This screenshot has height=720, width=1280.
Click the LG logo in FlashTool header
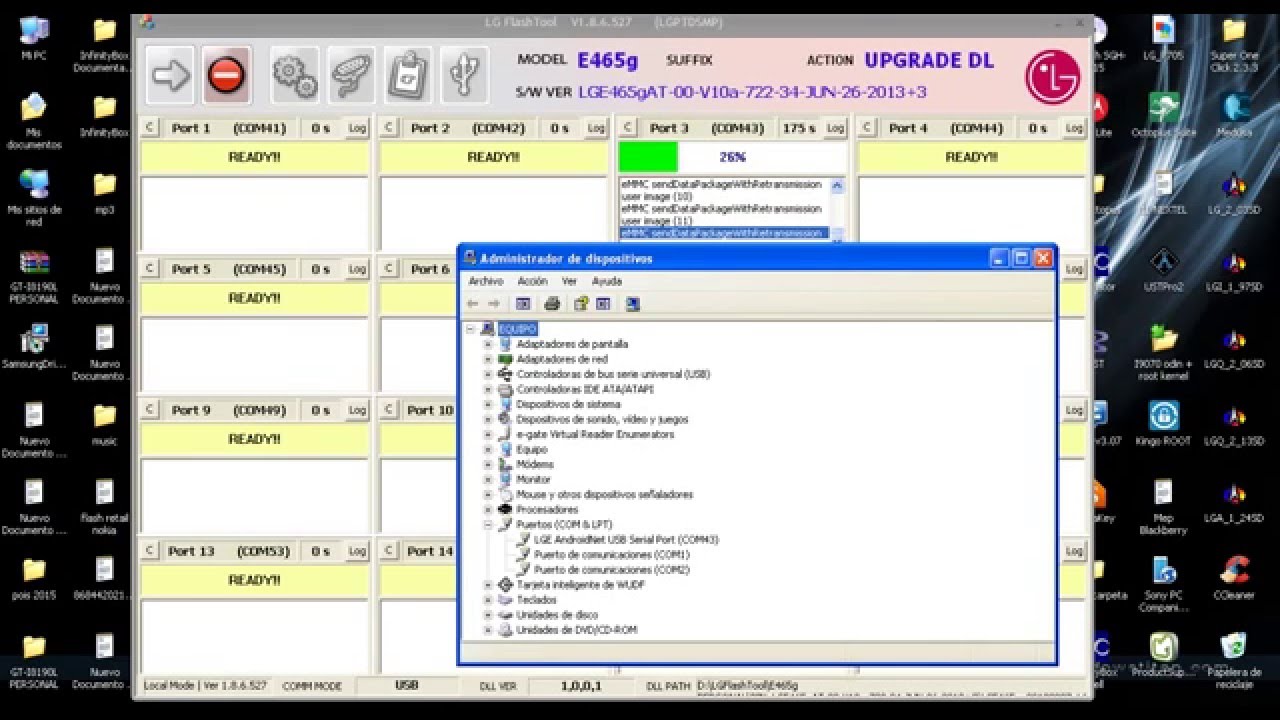[x=1052, y=77]
